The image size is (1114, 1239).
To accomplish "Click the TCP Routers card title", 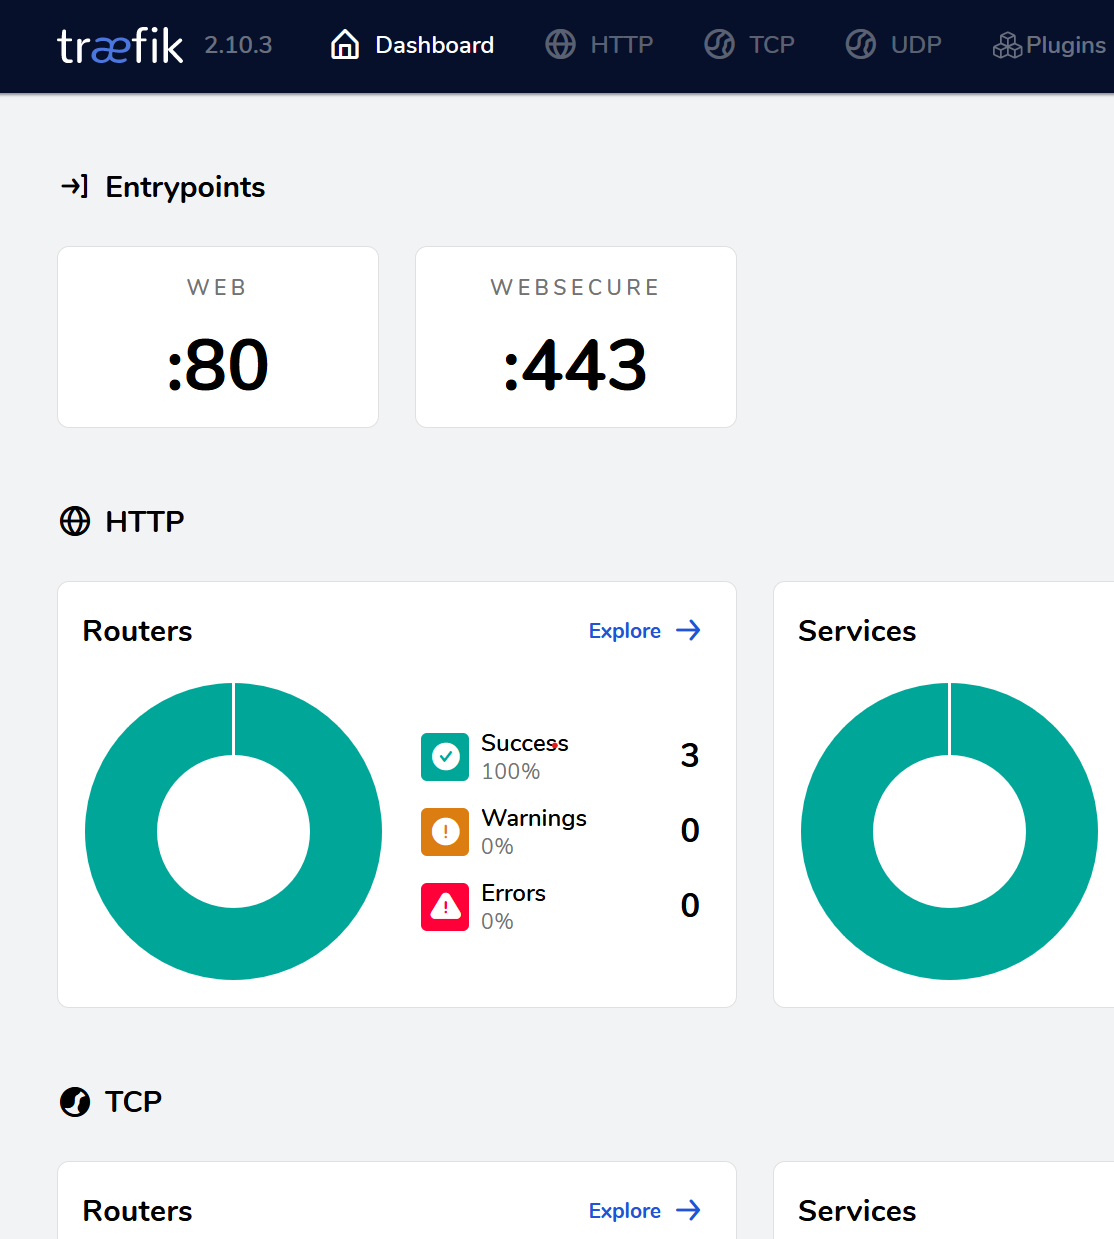I will click(x=138, y=1211).
